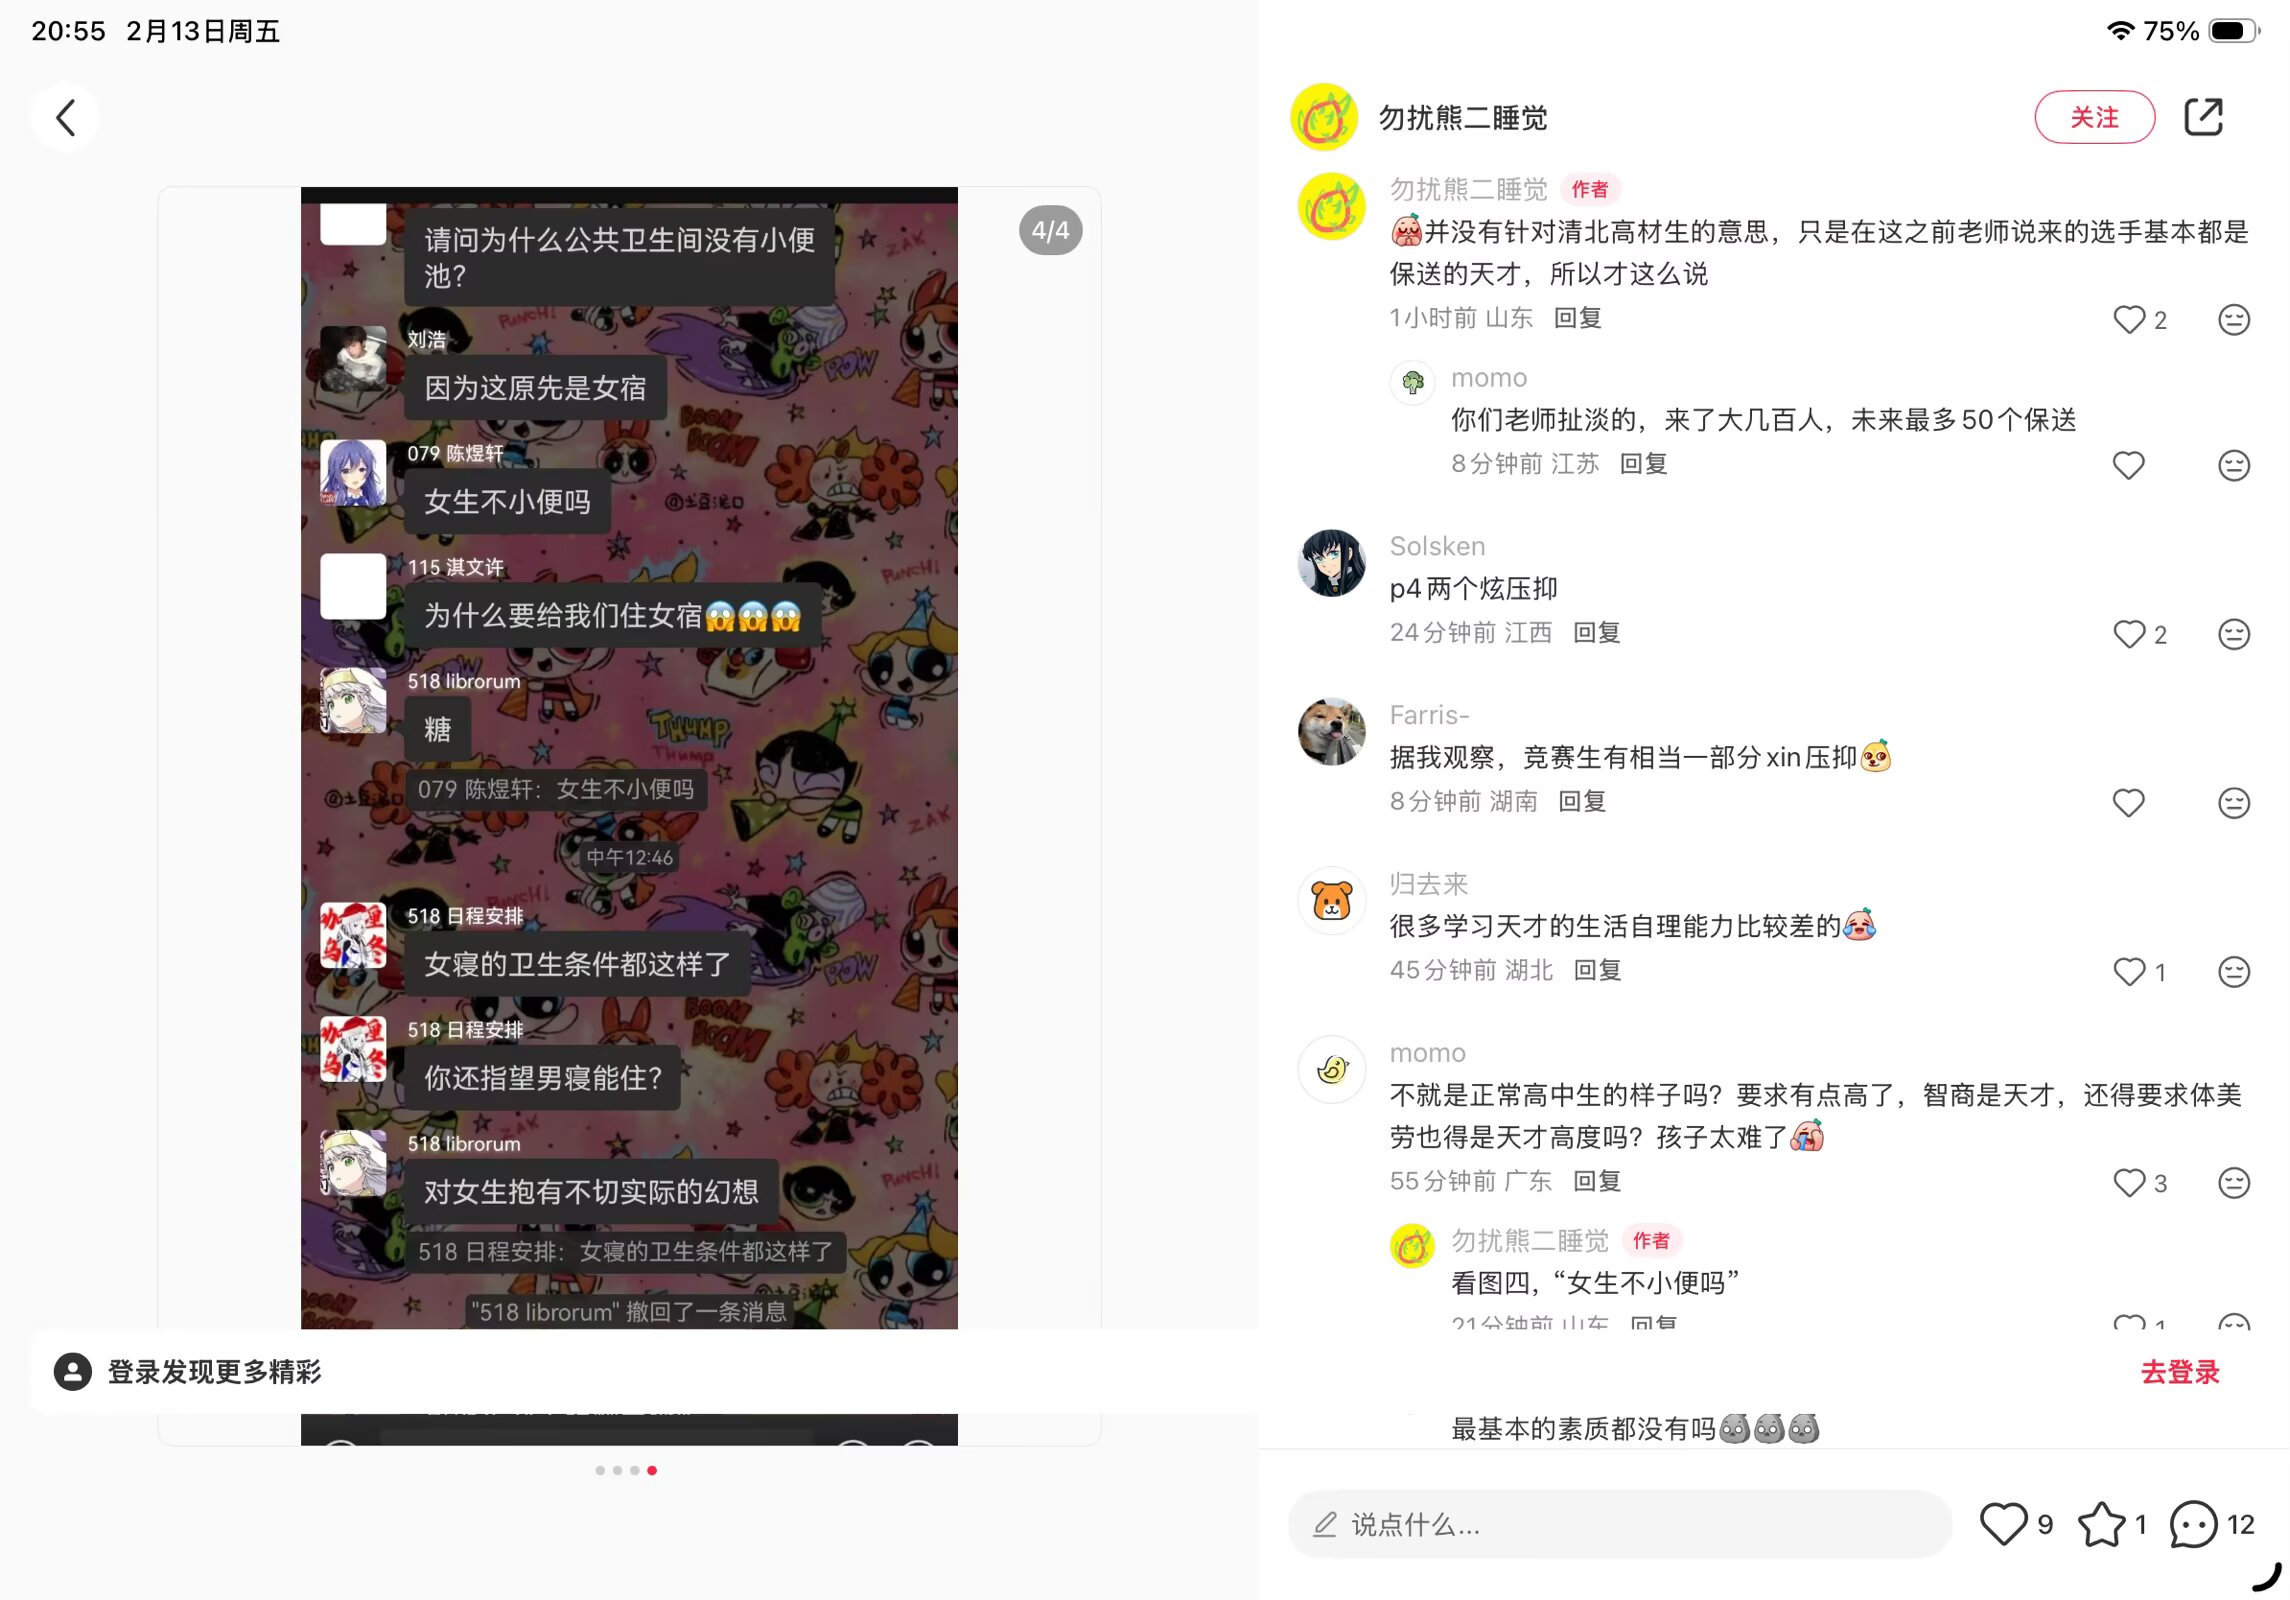Like the Jiangsu momo reply heart
Screen dimensions: 2290x1600
tap(2128, 465)
